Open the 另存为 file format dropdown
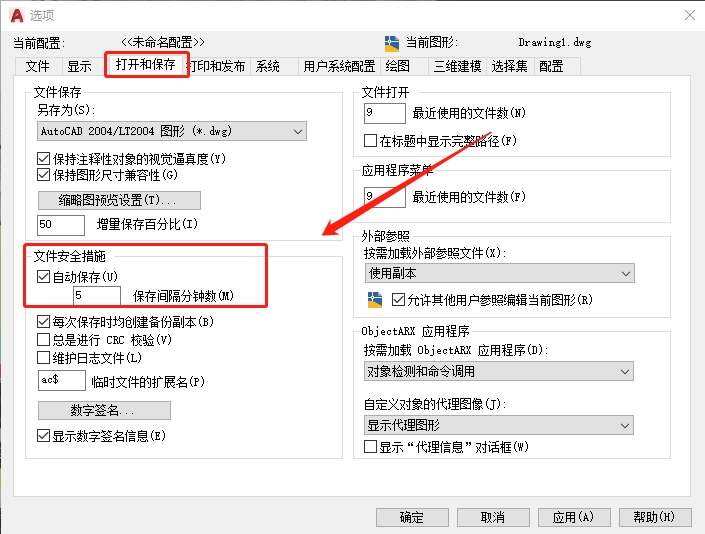The width and height of the screenshot is (705, 534). (x=172, y=131)
